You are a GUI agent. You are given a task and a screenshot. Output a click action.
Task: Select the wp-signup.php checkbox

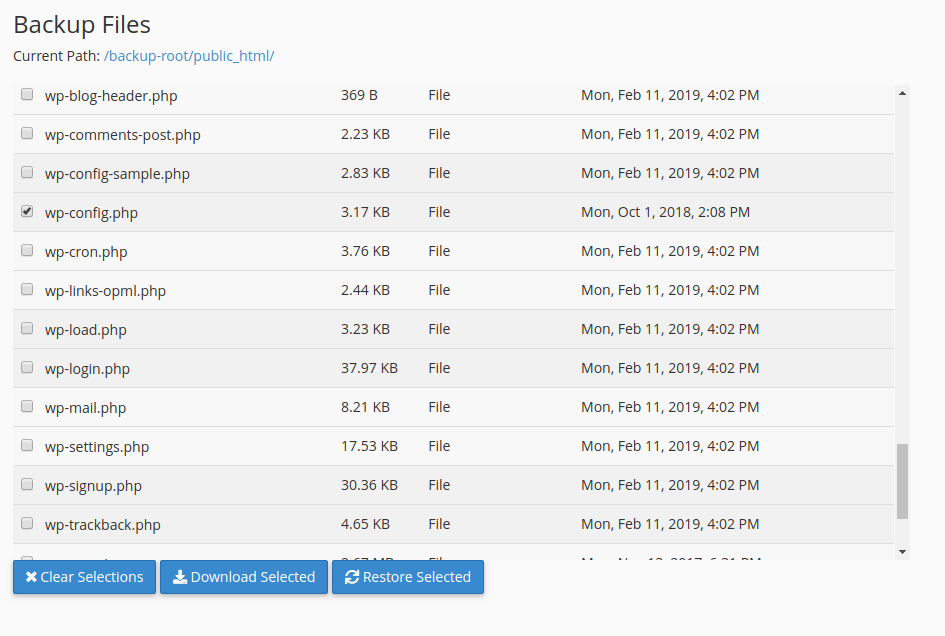pos(27,484)
